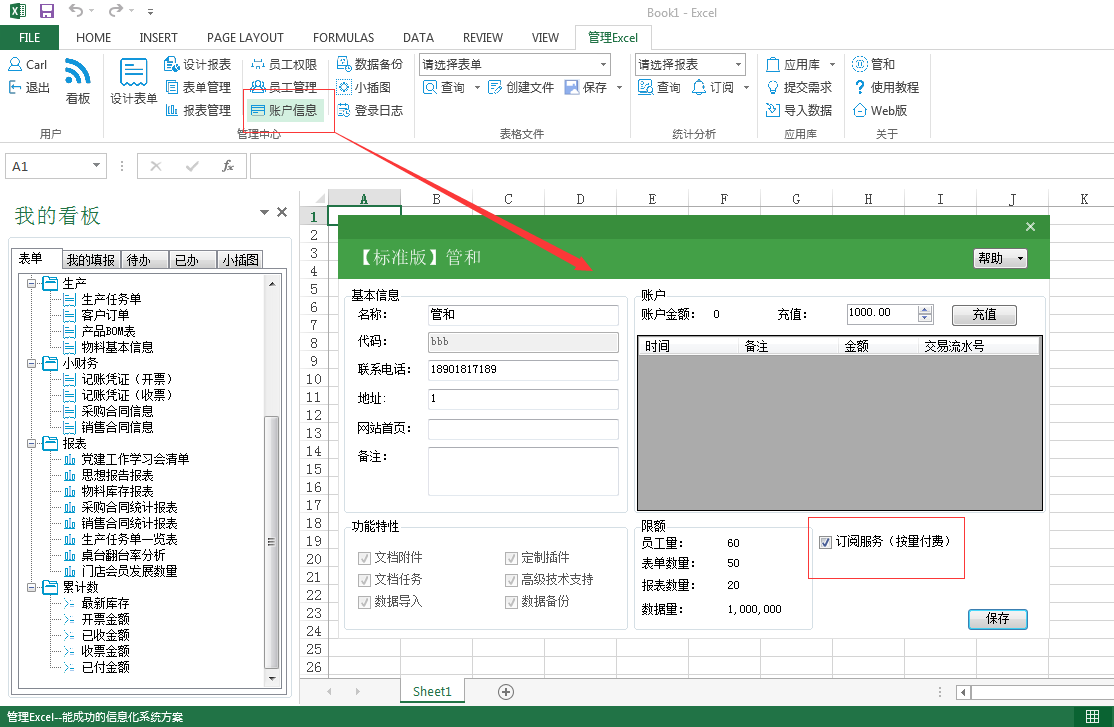Image resolution: width=1114 pixels, height=727 pixels.
Task: Click the Save floppy icon in title bar
Action: click(46, 11)
